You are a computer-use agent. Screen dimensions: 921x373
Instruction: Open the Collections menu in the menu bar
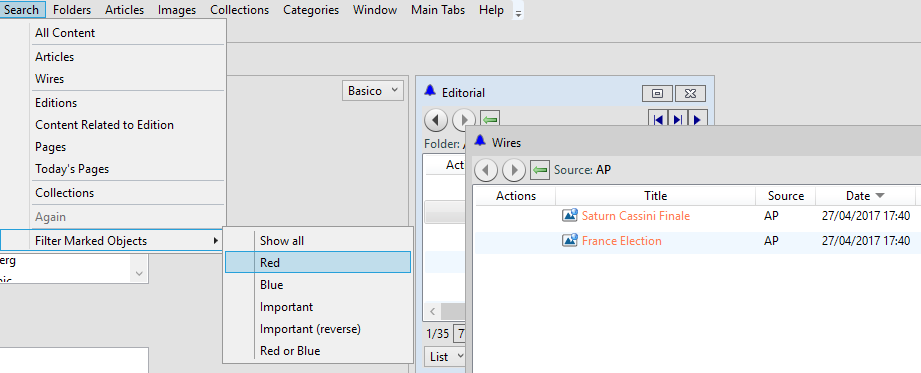click(240, 10)
